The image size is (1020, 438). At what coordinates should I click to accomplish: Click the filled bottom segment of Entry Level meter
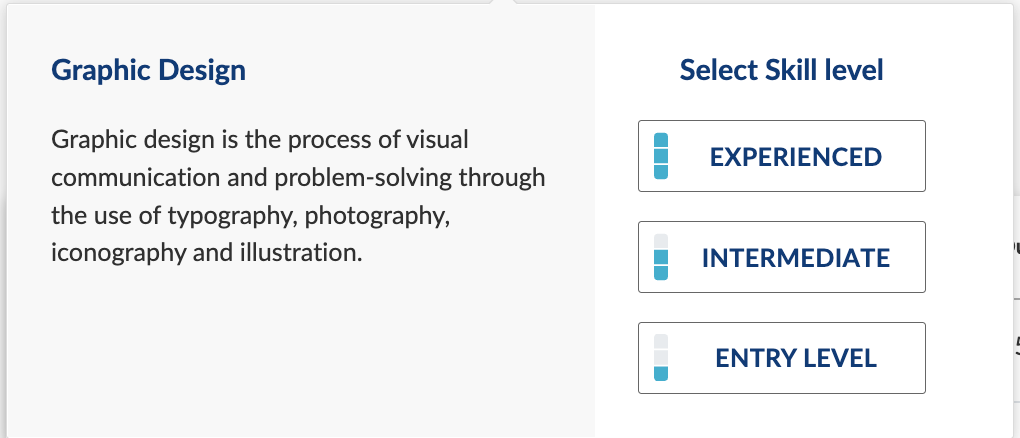pyautogui.click(x=661, y=374)
